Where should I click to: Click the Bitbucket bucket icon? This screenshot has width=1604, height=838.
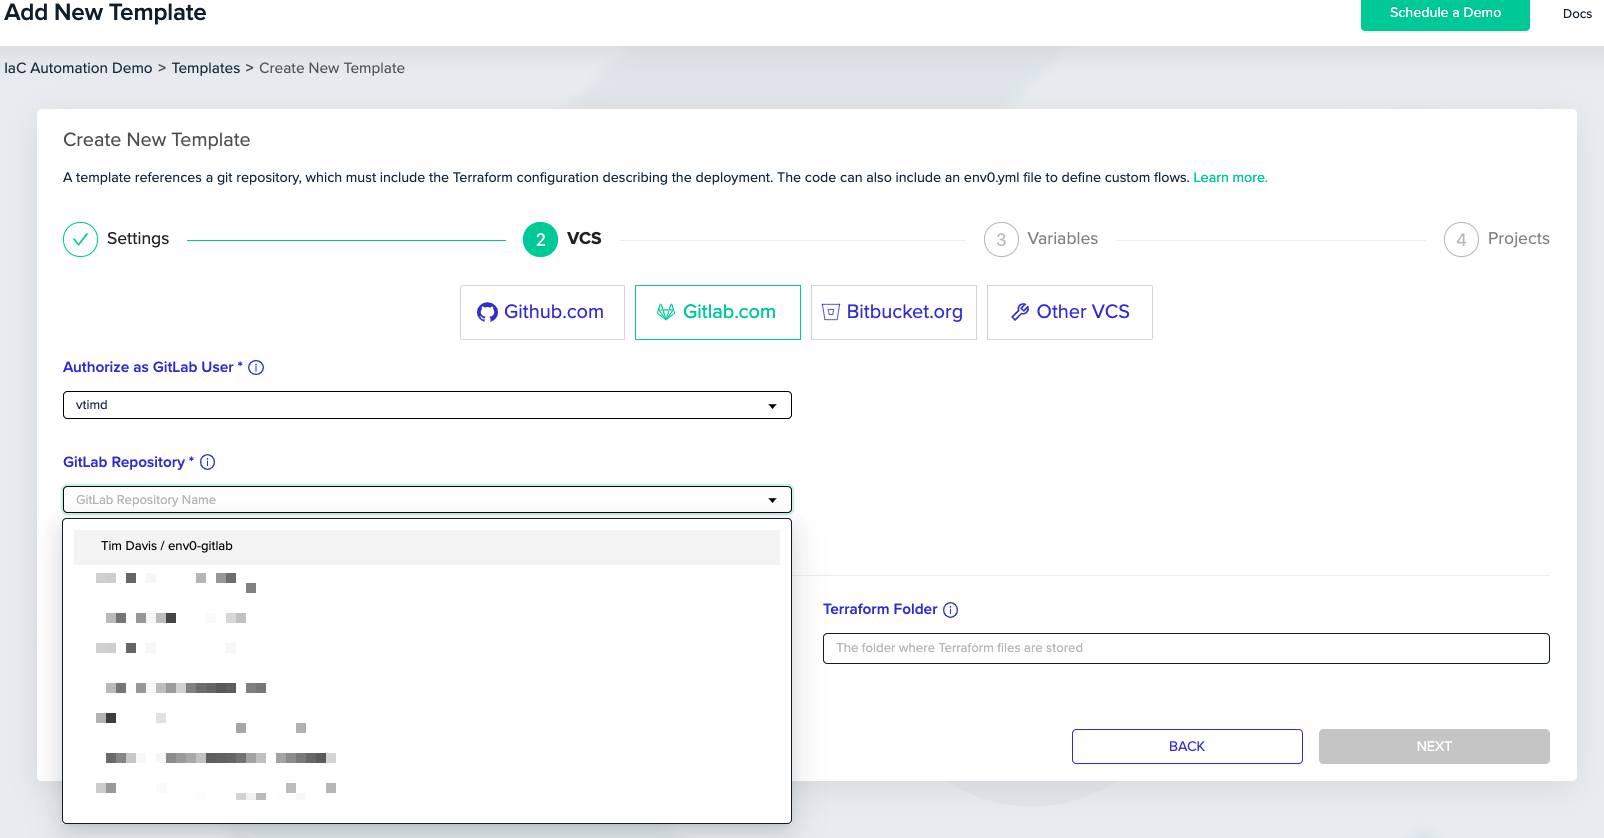tap(830, 312)
